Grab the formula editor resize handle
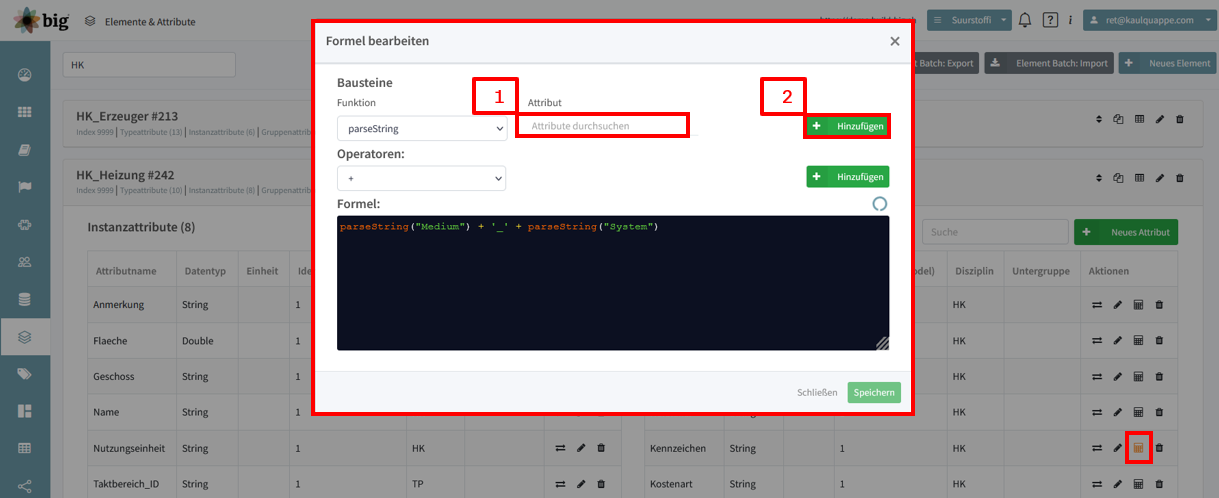The width and height of the screenshot is (1219, 498). (882, 343)
